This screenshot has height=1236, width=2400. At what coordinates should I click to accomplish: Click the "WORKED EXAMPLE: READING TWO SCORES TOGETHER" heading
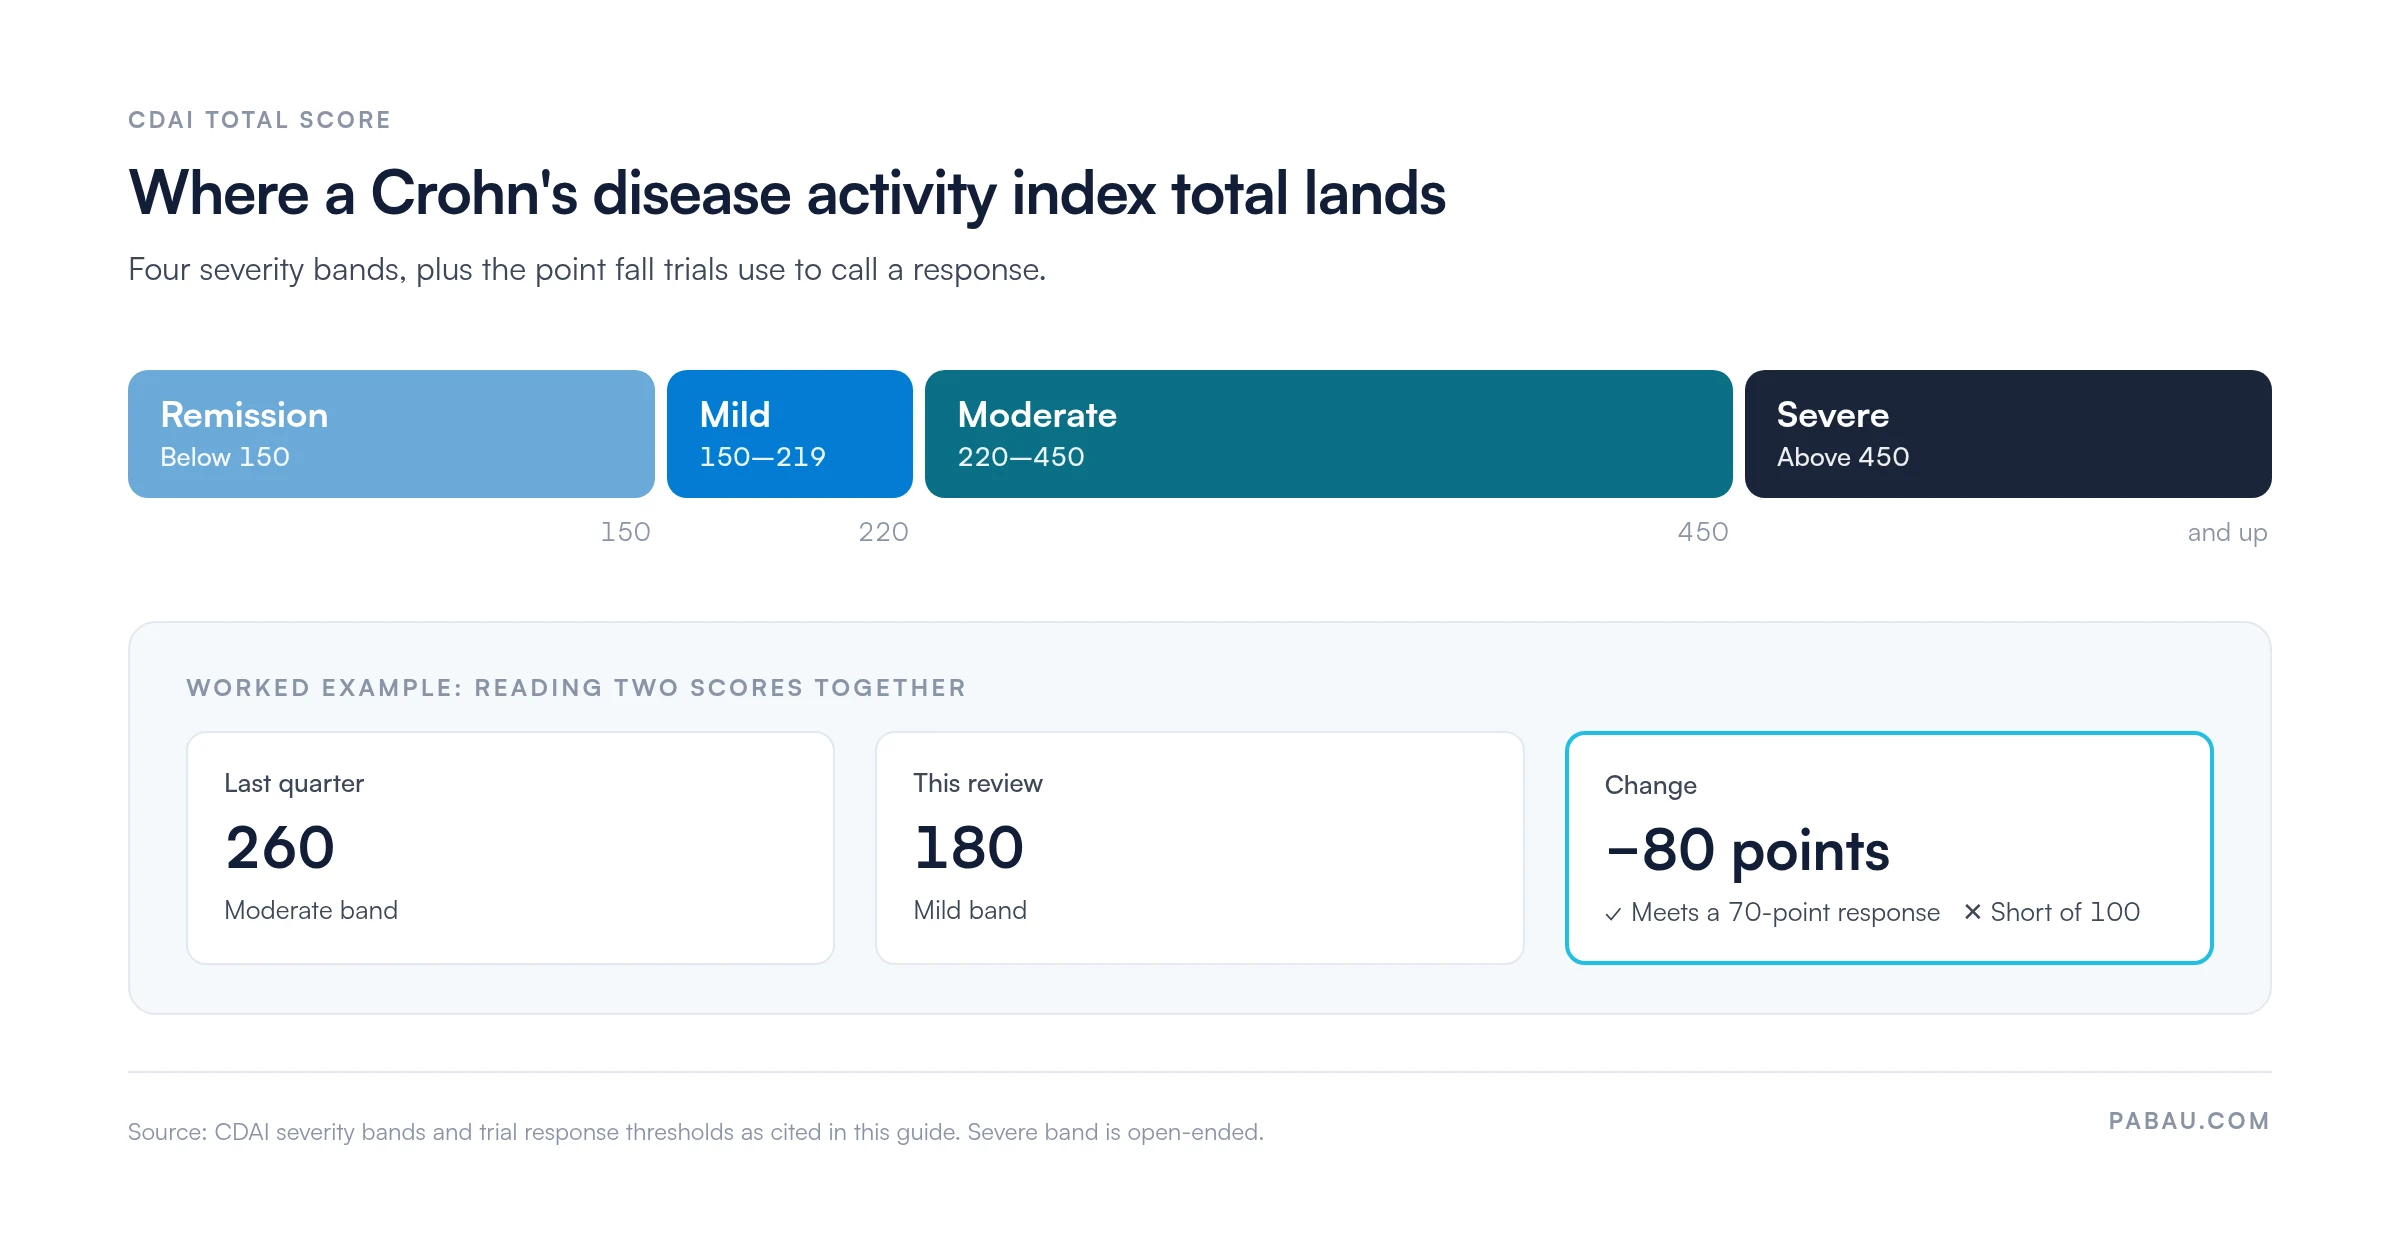point(576,688)
